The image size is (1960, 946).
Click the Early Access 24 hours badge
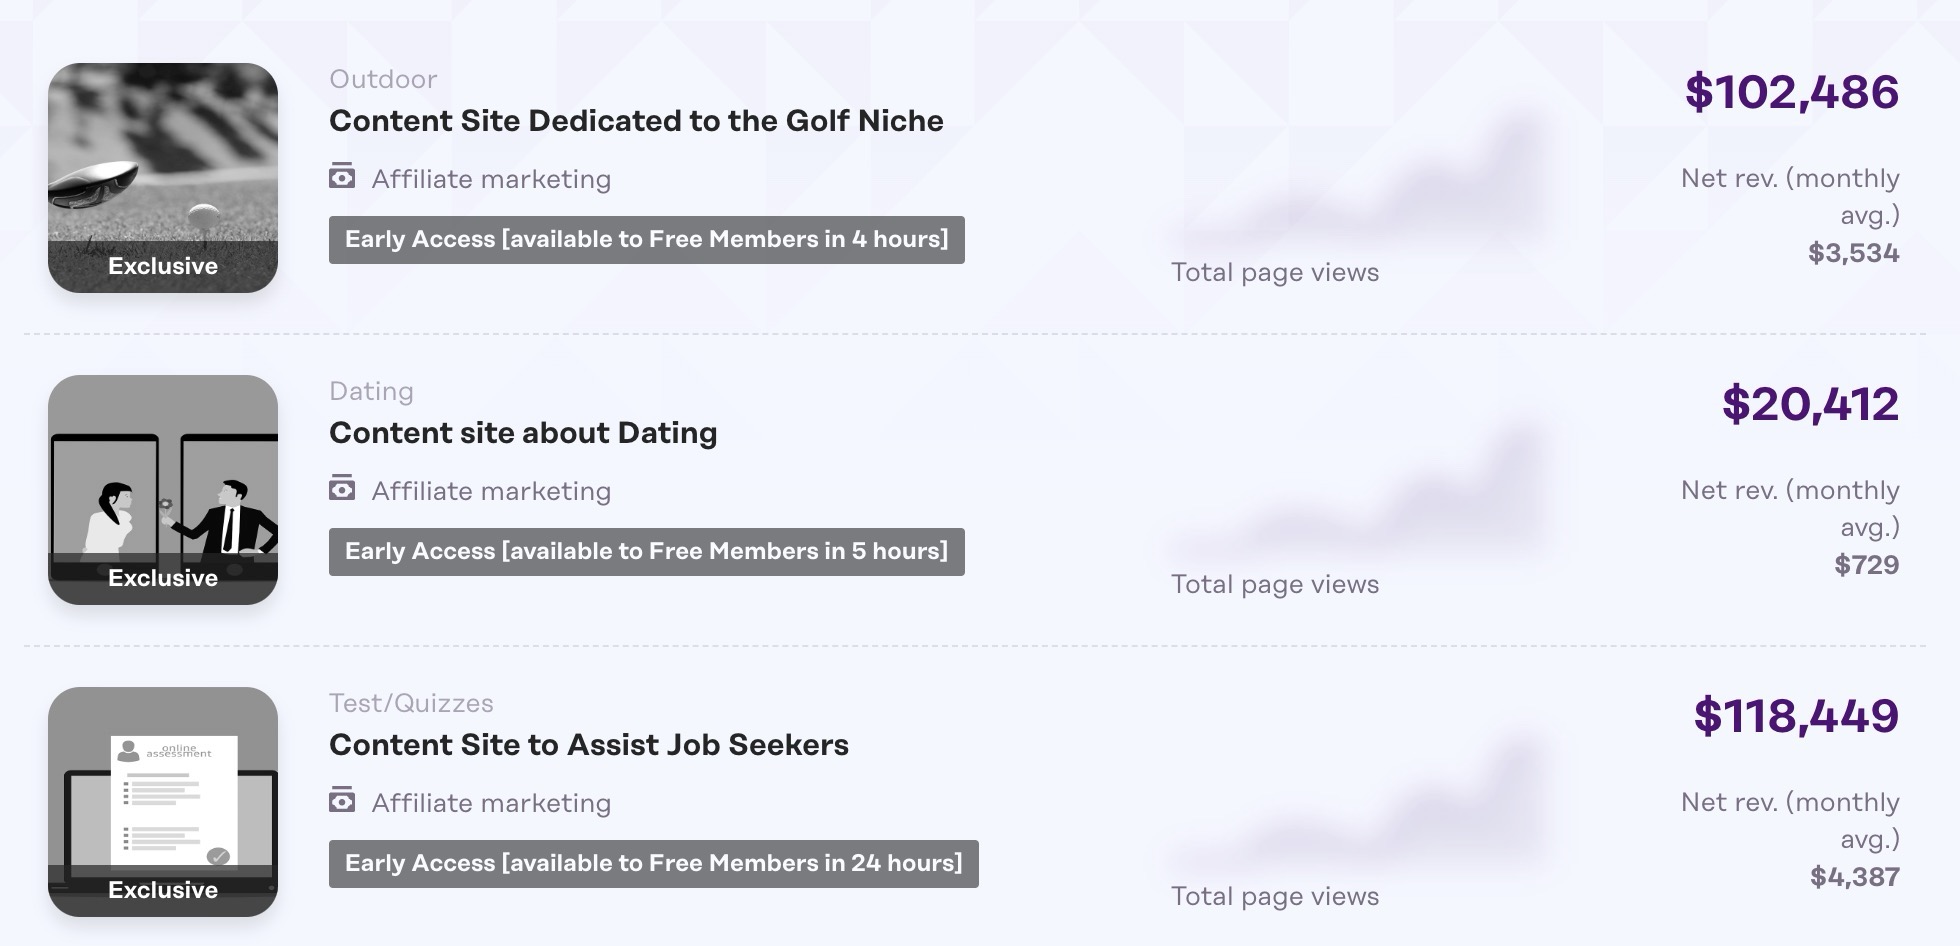(x=653, y=864)
